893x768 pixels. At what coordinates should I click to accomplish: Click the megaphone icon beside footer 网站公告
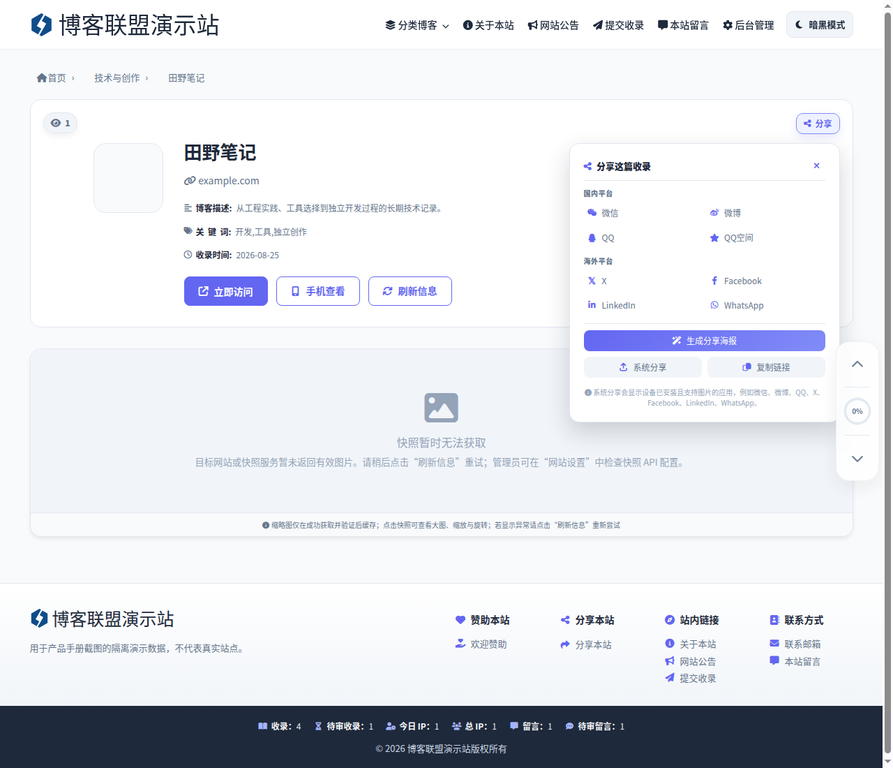tap(670, 661)
